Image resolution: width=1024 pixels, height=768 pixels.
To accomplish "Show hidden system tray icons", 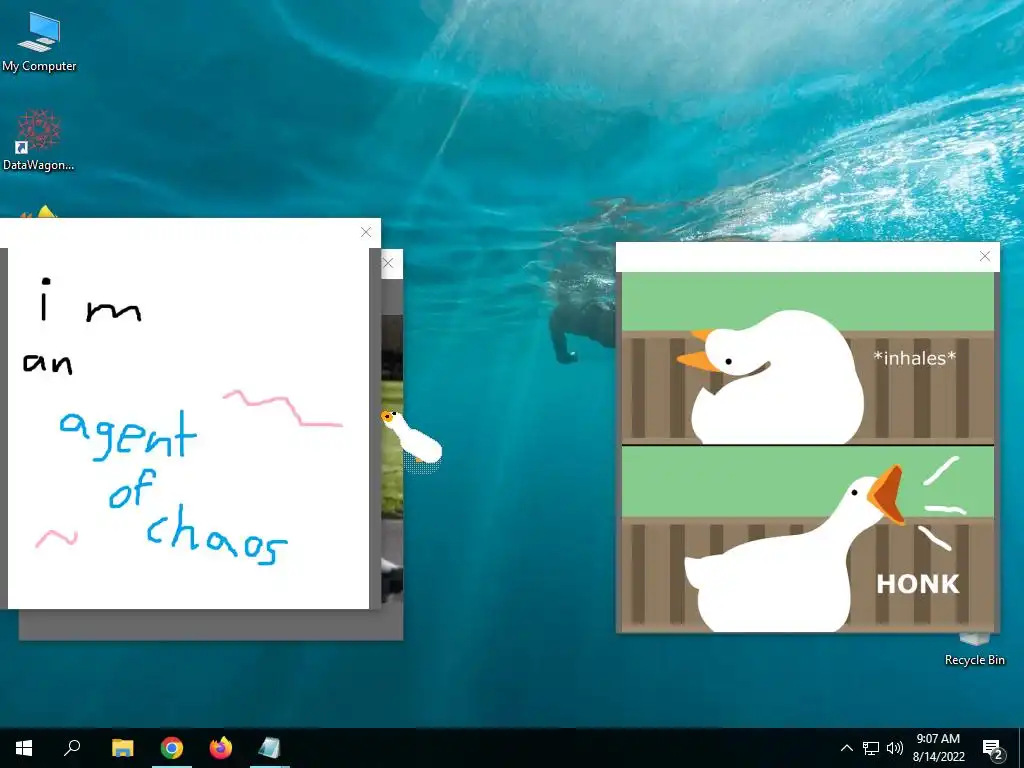I will 846,748.
